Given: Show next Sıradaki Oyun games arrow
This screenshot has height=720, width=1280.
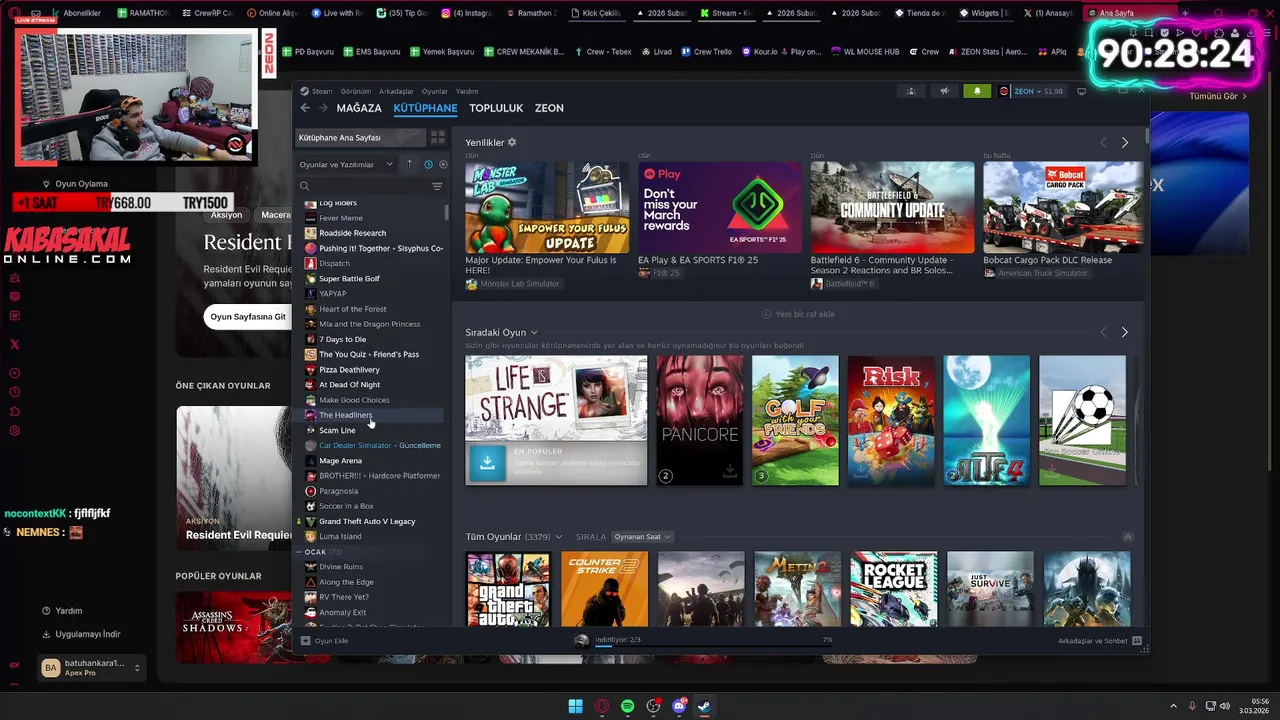Looking at the screenshot, I should [x=1124, y=332].
